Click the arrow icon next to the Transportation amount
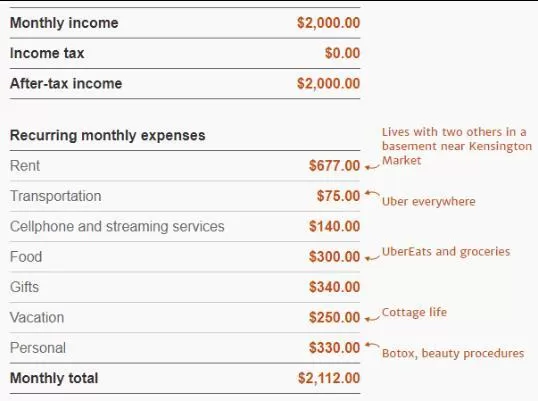 (x=372, y=193)
